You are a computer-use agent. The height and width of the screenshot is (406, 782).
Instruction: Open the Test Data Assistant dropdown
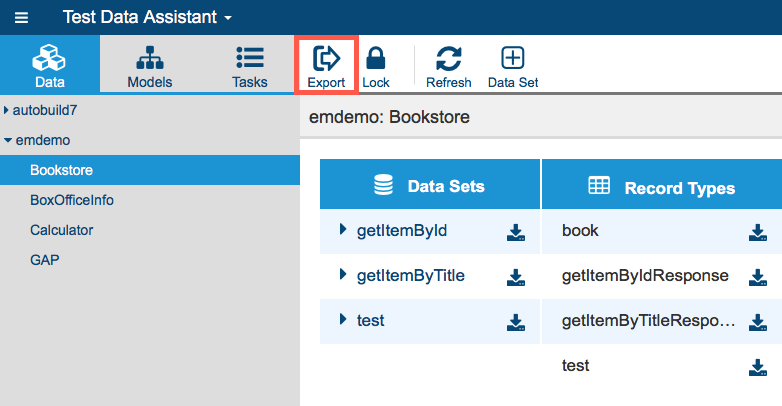[x=147, y=17]
